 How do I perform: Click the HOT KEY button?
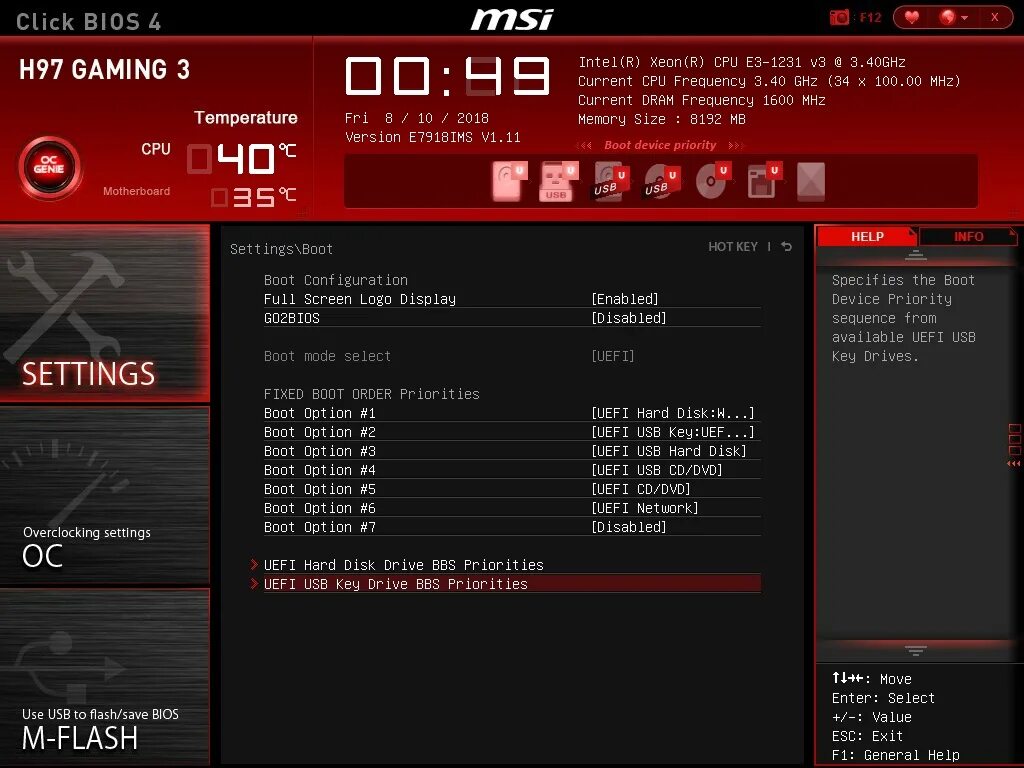[x=733, y=247]
